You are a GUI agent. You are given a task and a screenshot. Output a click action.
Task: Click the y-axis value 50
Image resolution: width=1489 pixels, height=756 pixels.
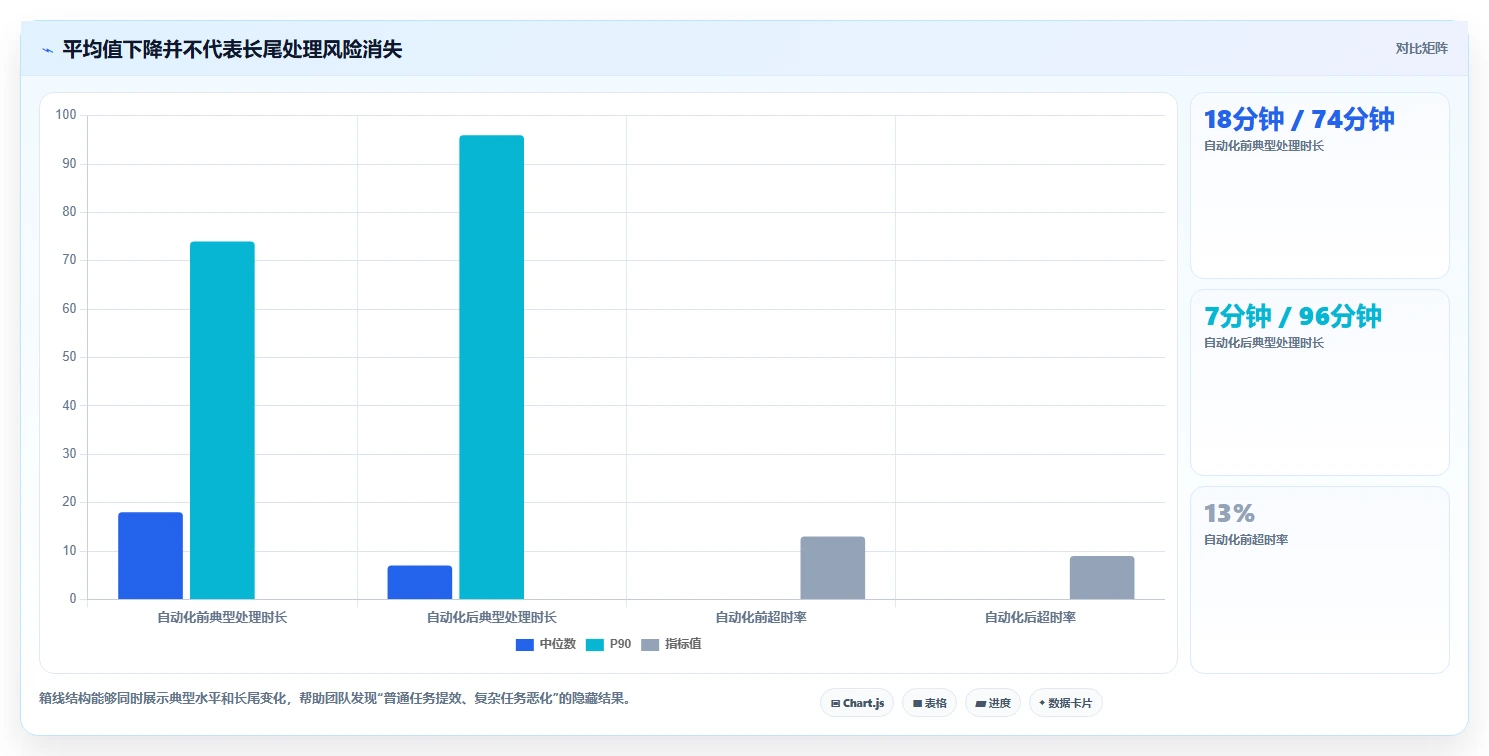coord(69,357)
